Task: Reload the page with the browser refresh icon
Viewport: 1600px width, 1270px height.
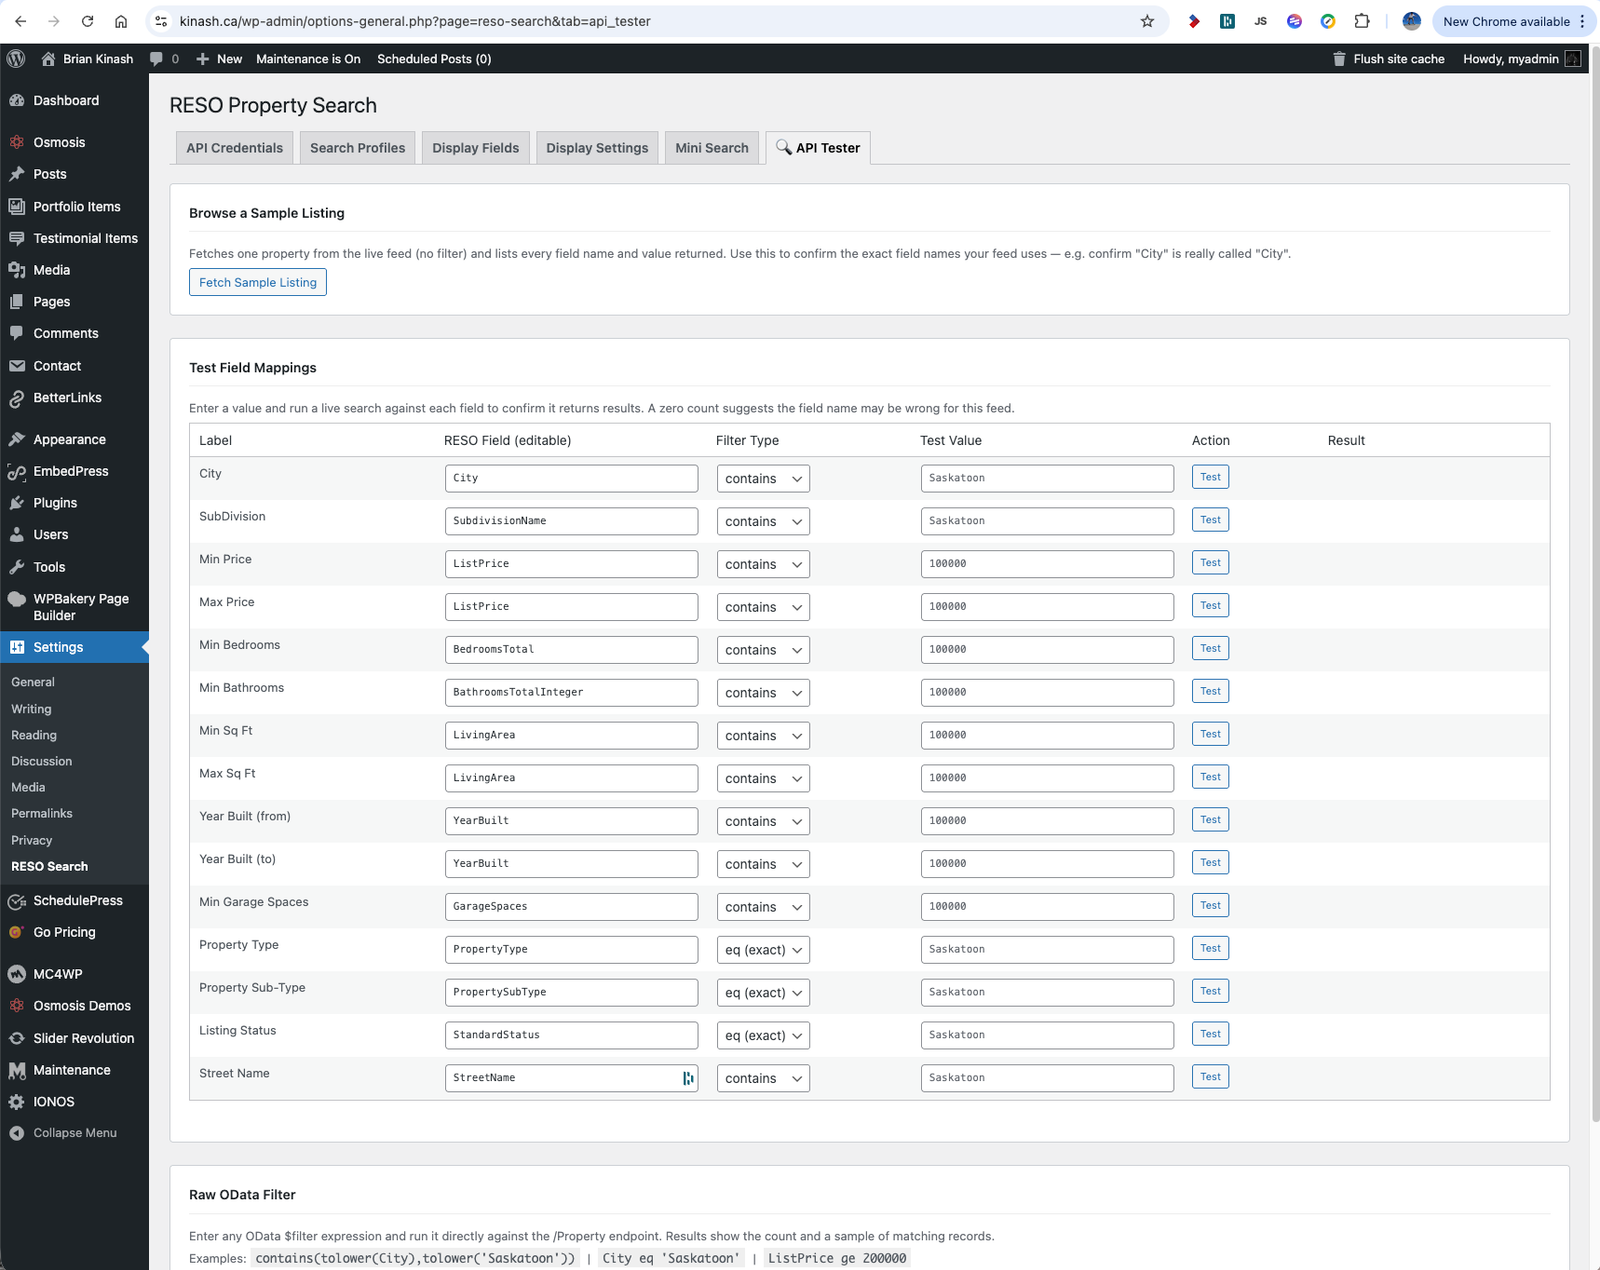Action: pyautogui.click(x=87, y=21)
